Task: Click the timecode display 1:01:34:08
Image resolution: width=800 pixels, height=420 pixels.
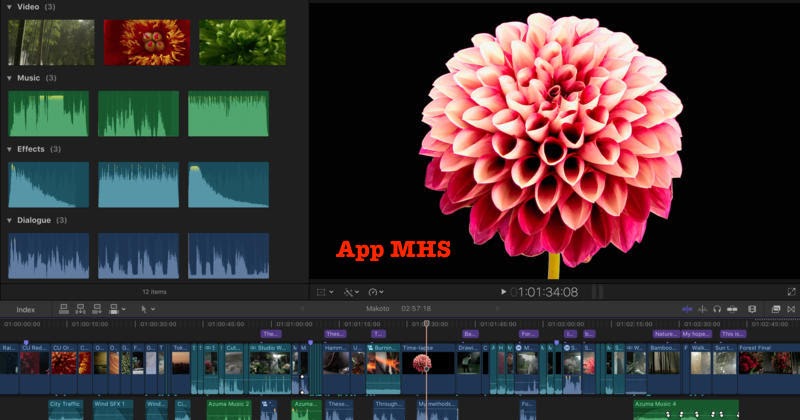Action: 544,292
